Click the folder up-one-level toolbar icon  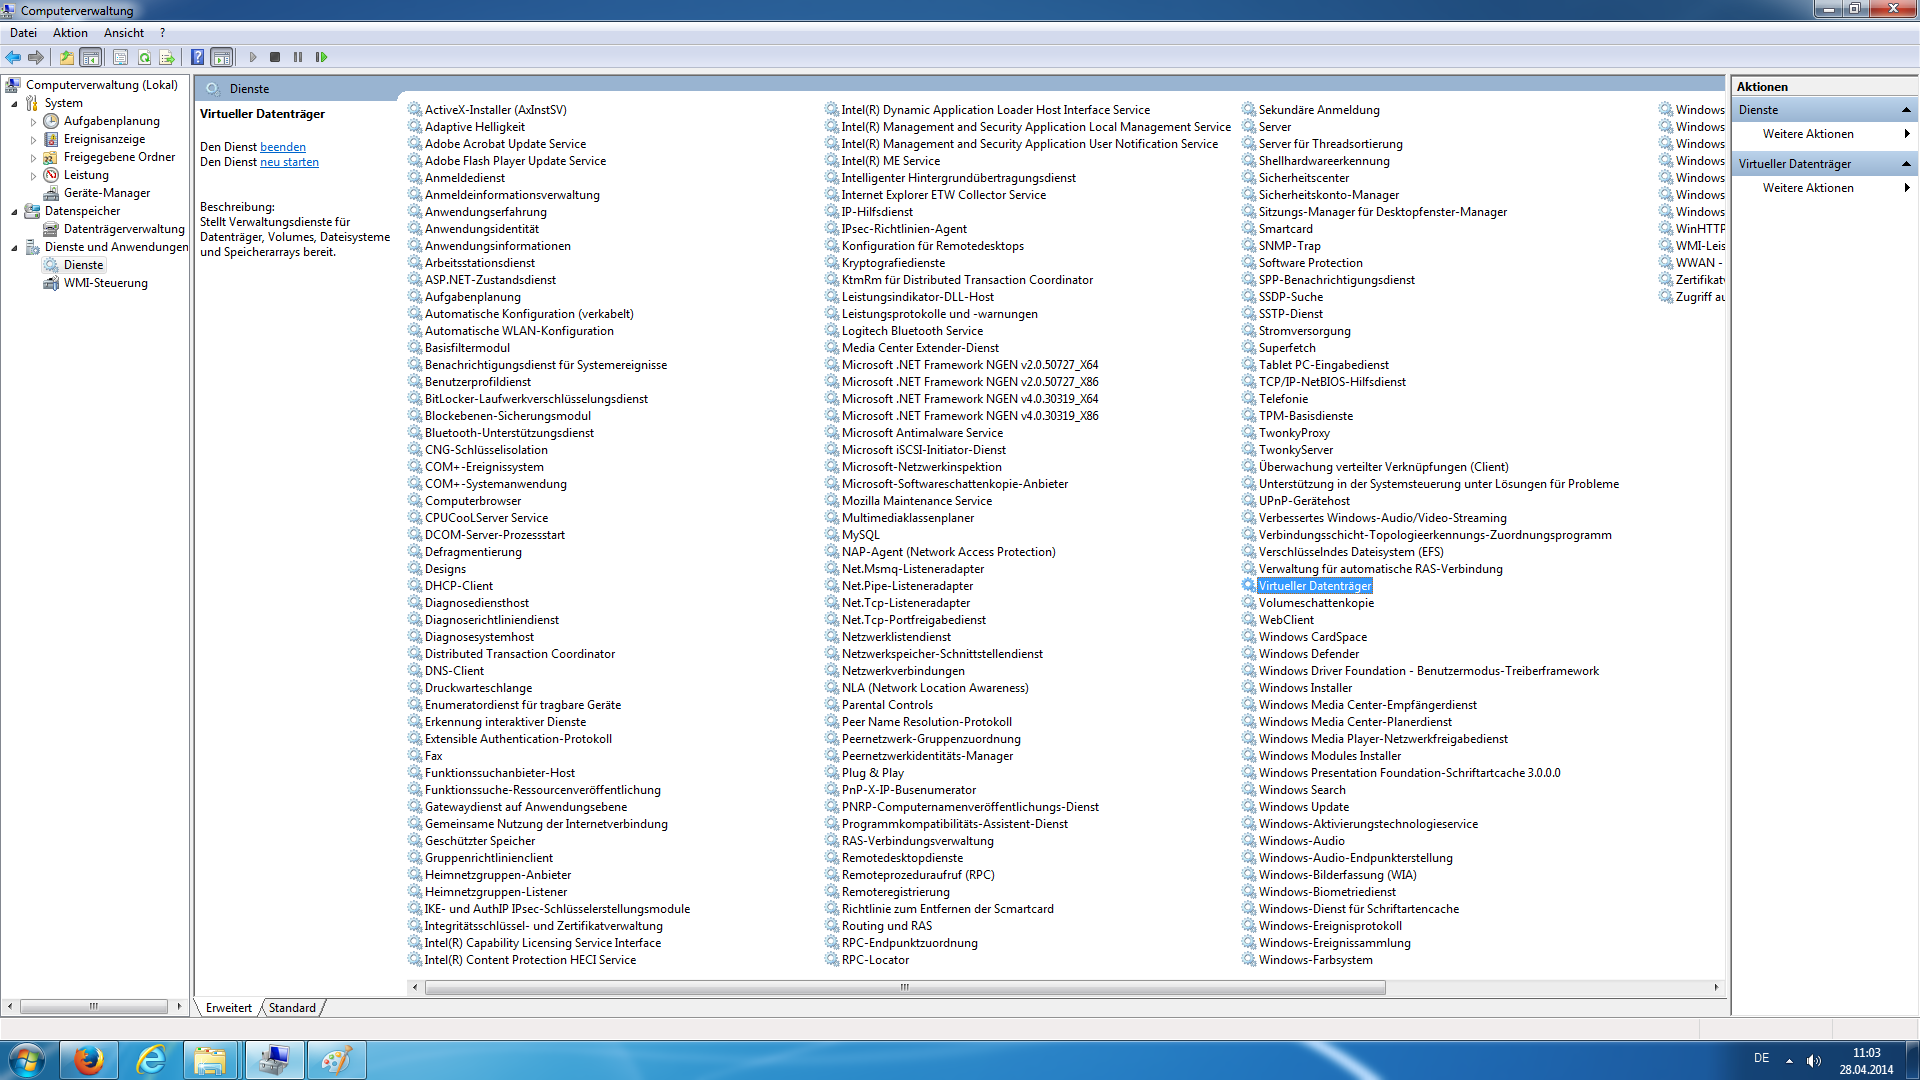tap(66, 57)
